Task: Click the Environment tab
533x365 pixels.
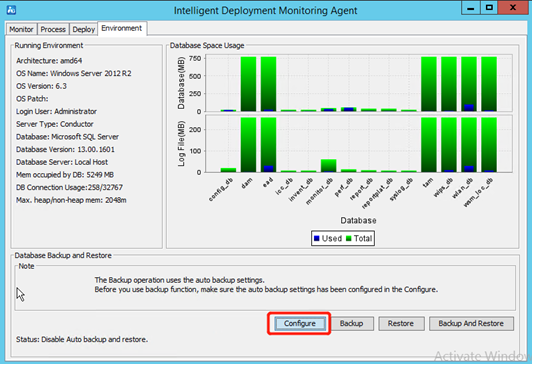Action: coord(122,28)
